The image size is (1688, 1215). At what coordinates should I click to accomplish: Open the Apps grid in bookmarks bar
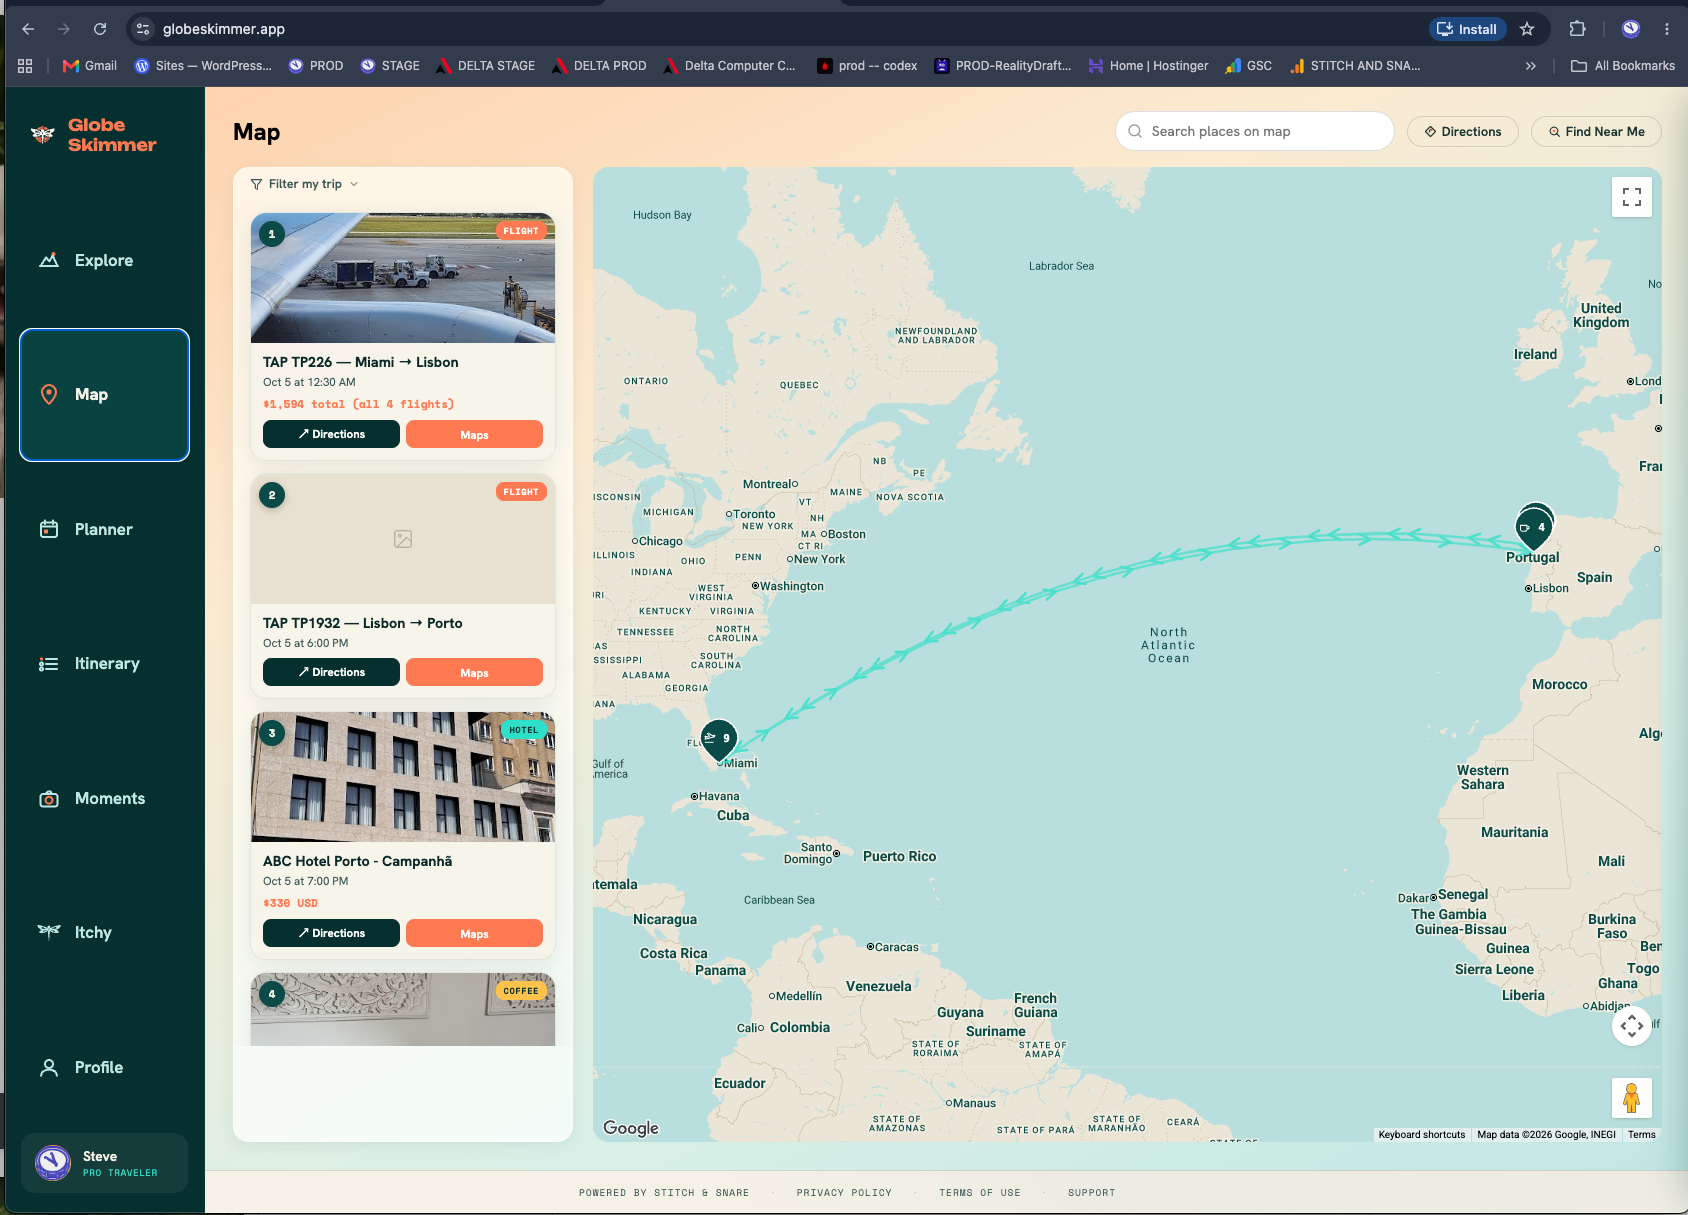coord(25,66)
